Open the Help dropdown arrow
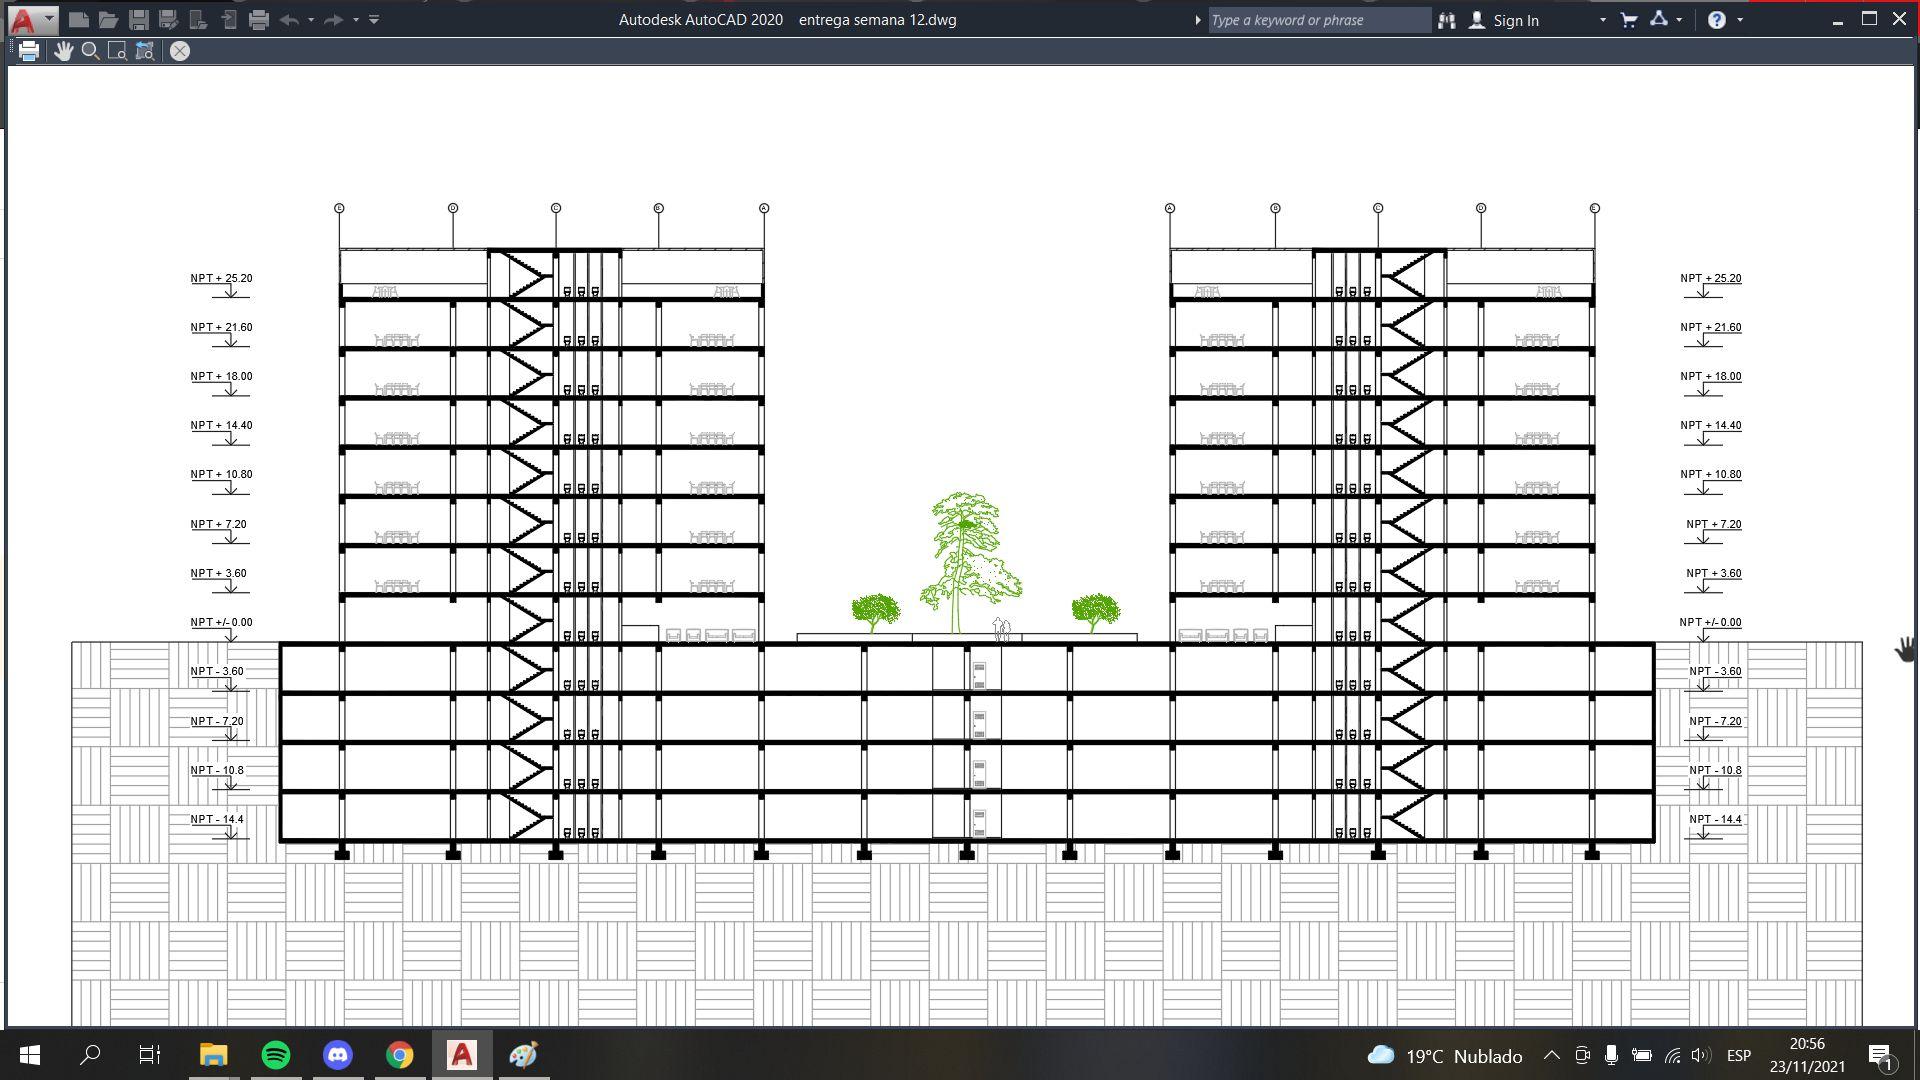1920x1080 pixels. (x=1740, y=20)
